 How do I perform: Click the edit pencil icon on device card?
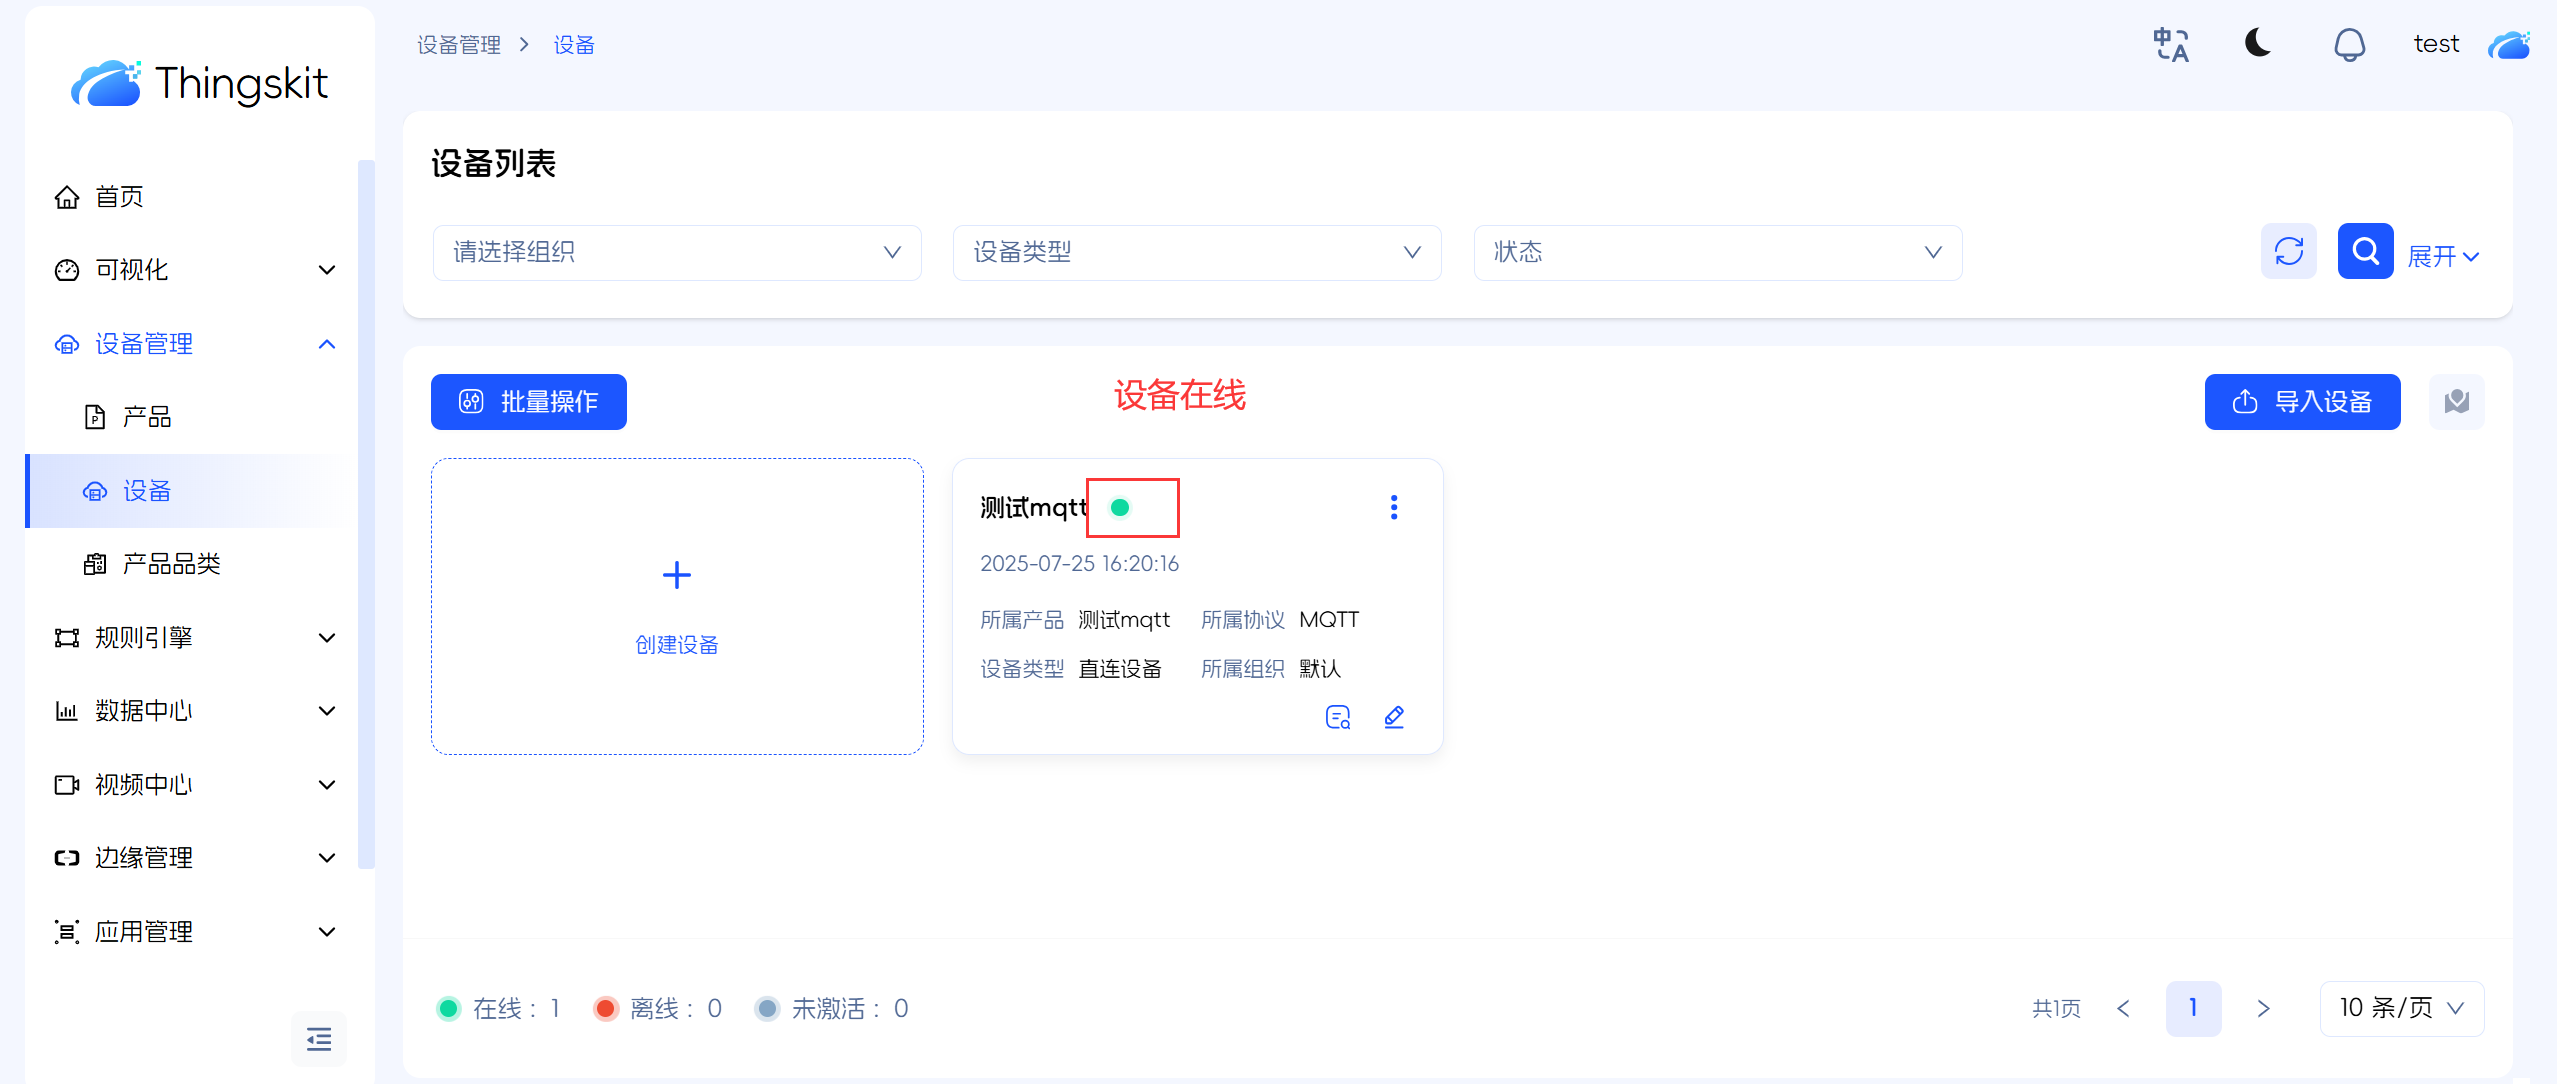pos(1394,717)
